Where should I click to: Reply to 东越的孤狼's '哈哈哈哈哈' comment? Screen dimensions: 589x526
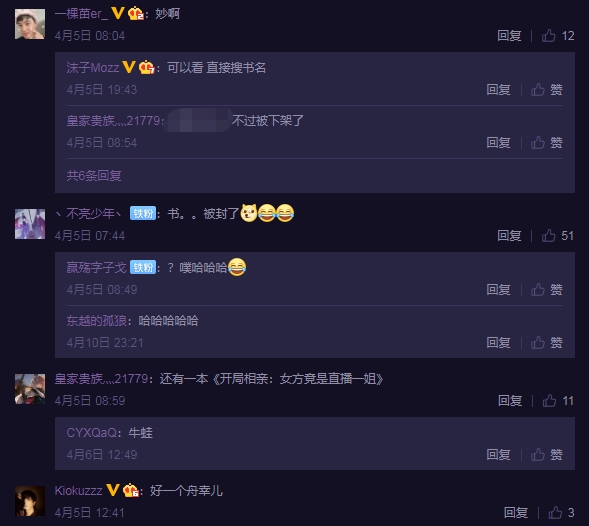[x=498, y=343]
